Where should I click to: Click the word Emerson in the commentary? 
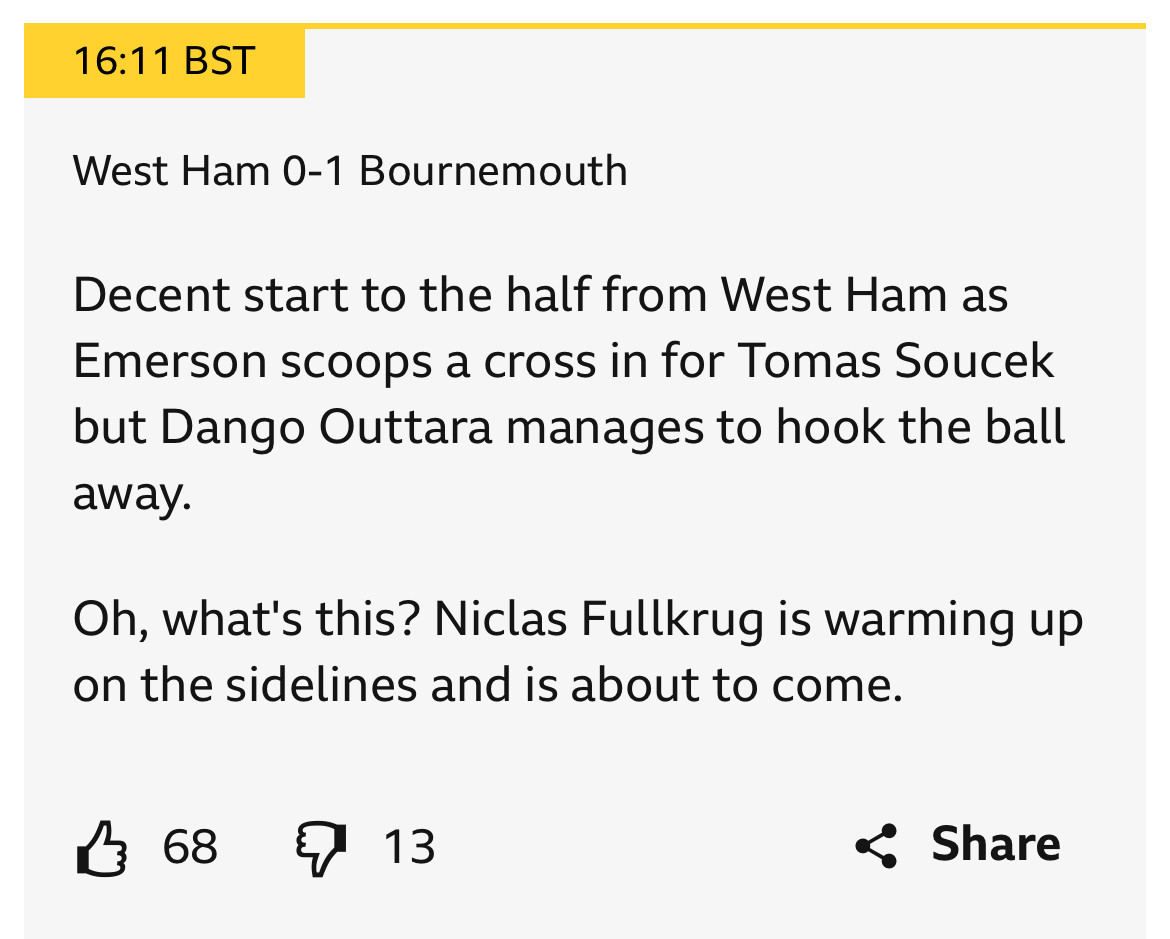pyautogui.click(x=170, y=361)
